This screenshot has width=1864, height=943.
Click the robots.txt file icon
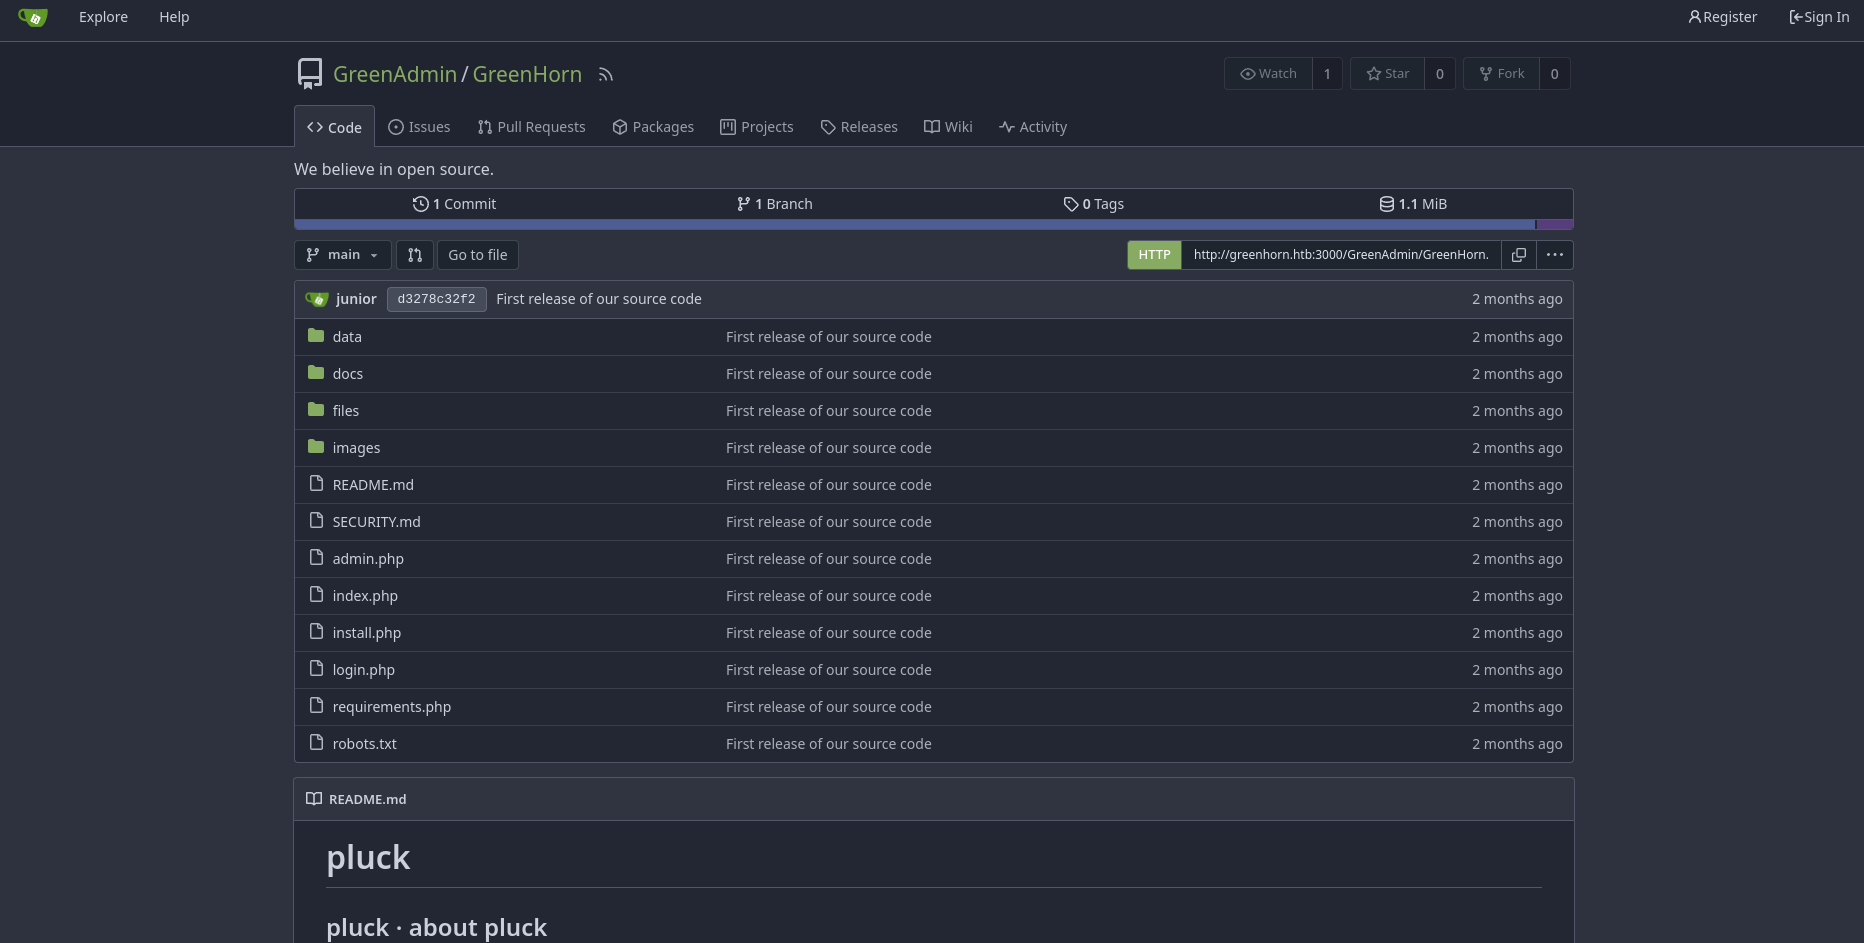[316, 743]
